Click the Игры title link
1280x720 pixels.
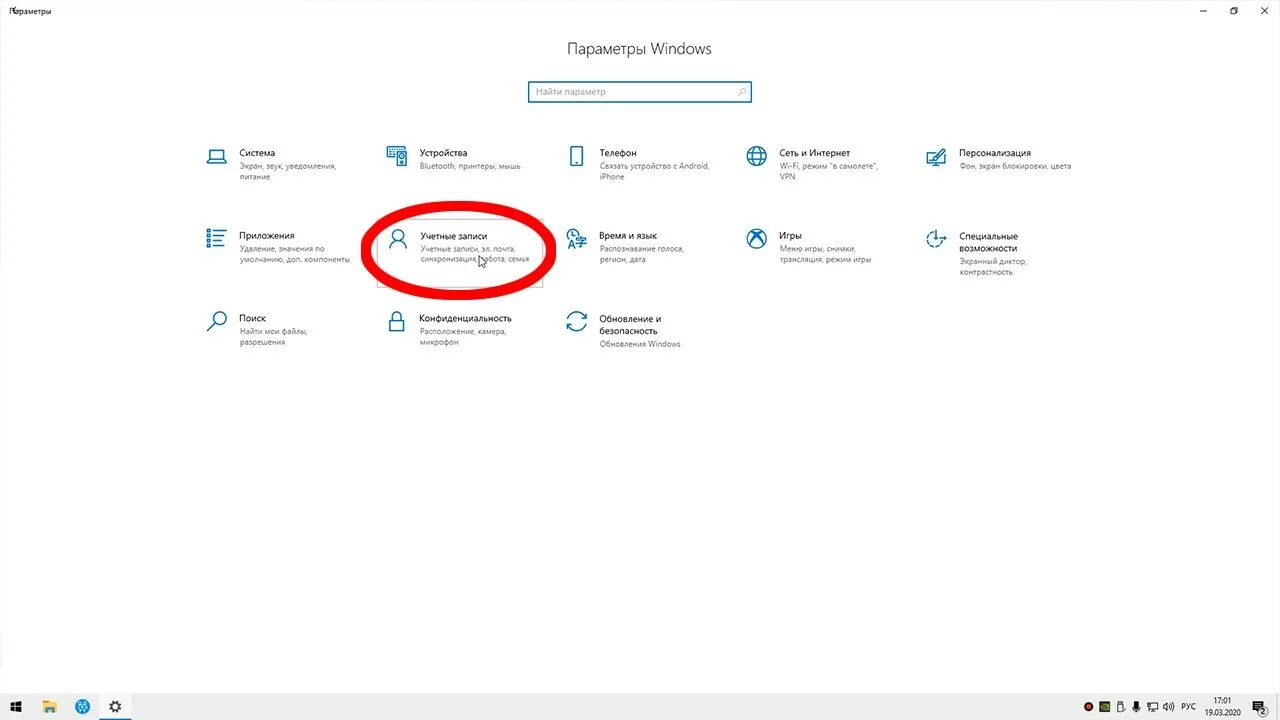pos(791,236)
